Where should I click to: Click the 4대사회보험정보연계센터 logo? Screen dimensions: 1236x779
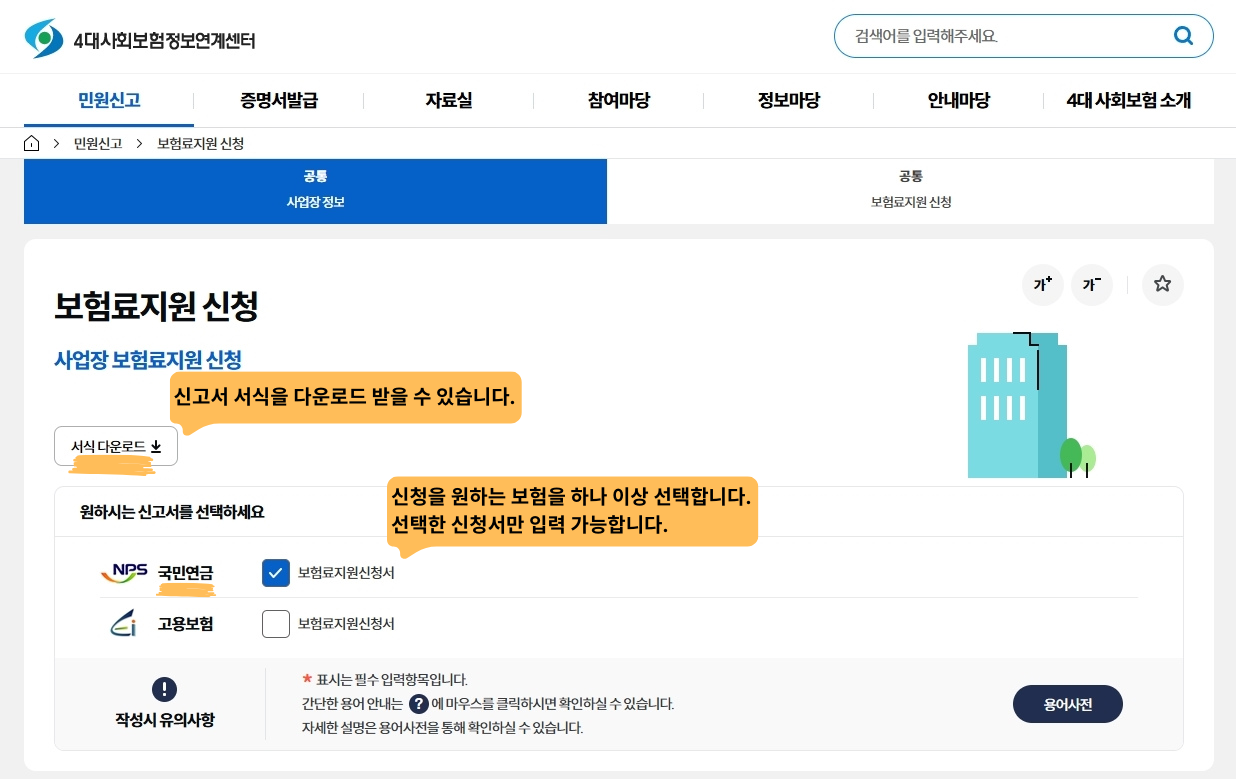[140, 39]
